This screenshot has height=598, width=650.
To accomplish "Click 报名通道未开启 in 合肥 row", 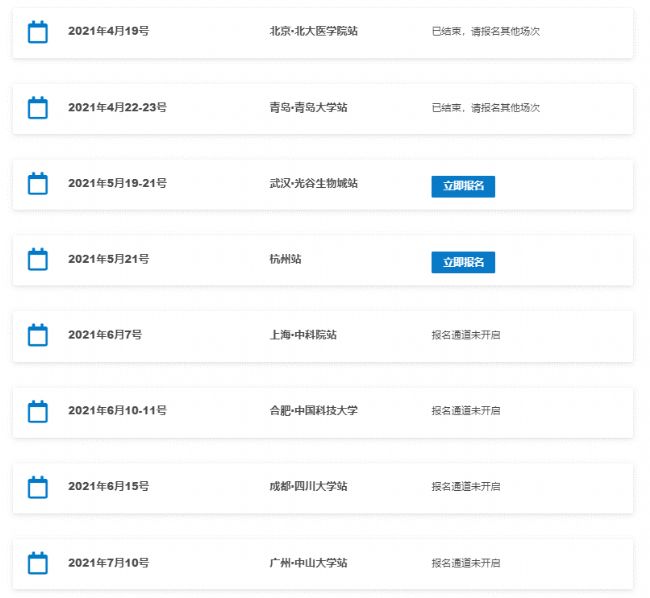I will 466,411.
